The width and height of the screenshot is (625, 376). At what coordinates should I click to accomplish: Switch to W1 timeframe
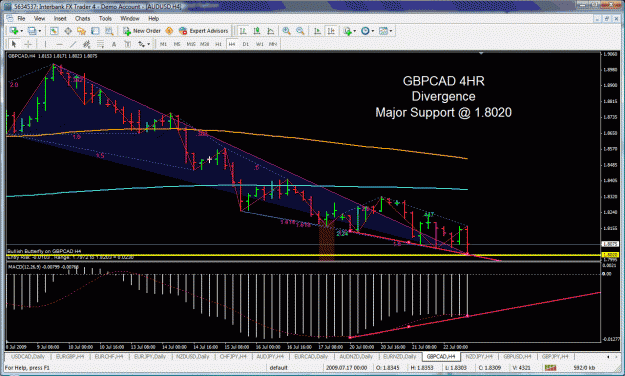tap(259, 44)
